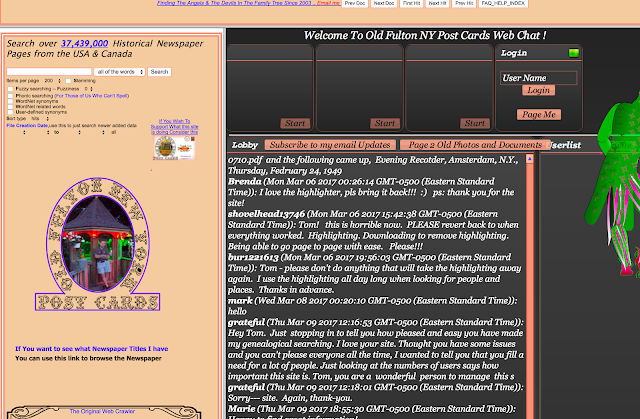Select the Lobby tab

[x=245, y=145]
